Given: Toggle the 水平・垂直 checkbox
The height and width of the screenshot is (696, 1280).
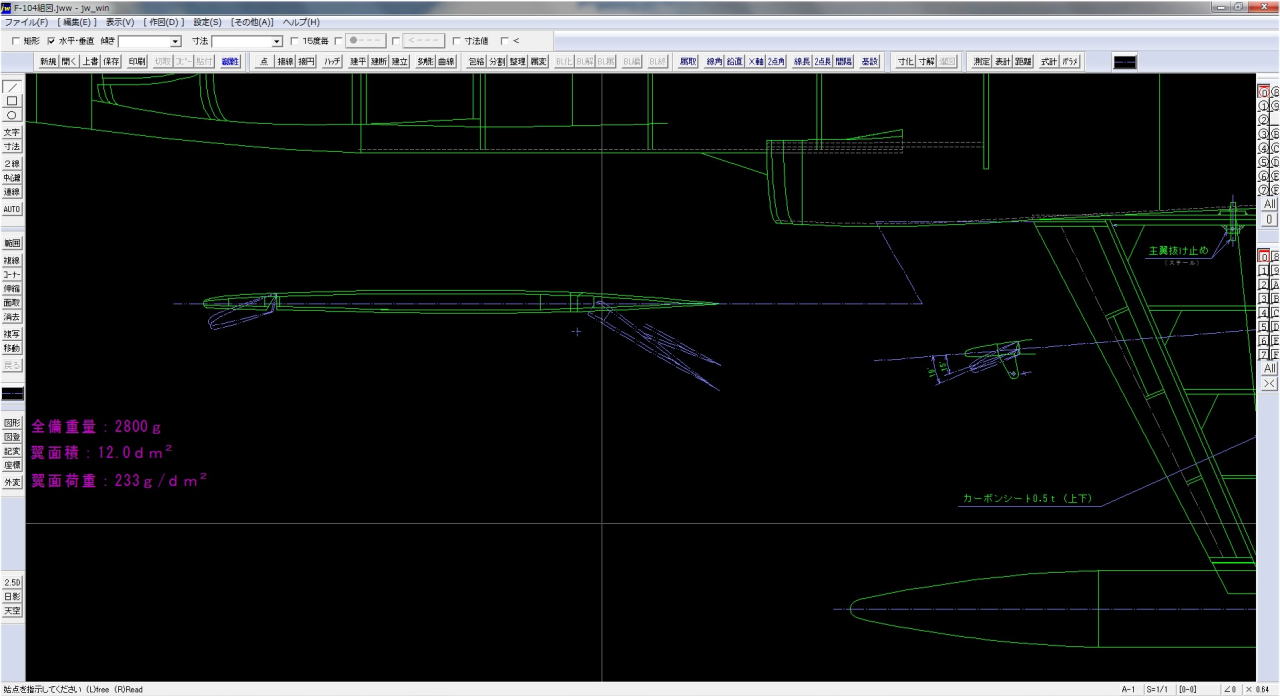Looking at the screenshot, I should [52, 41].
